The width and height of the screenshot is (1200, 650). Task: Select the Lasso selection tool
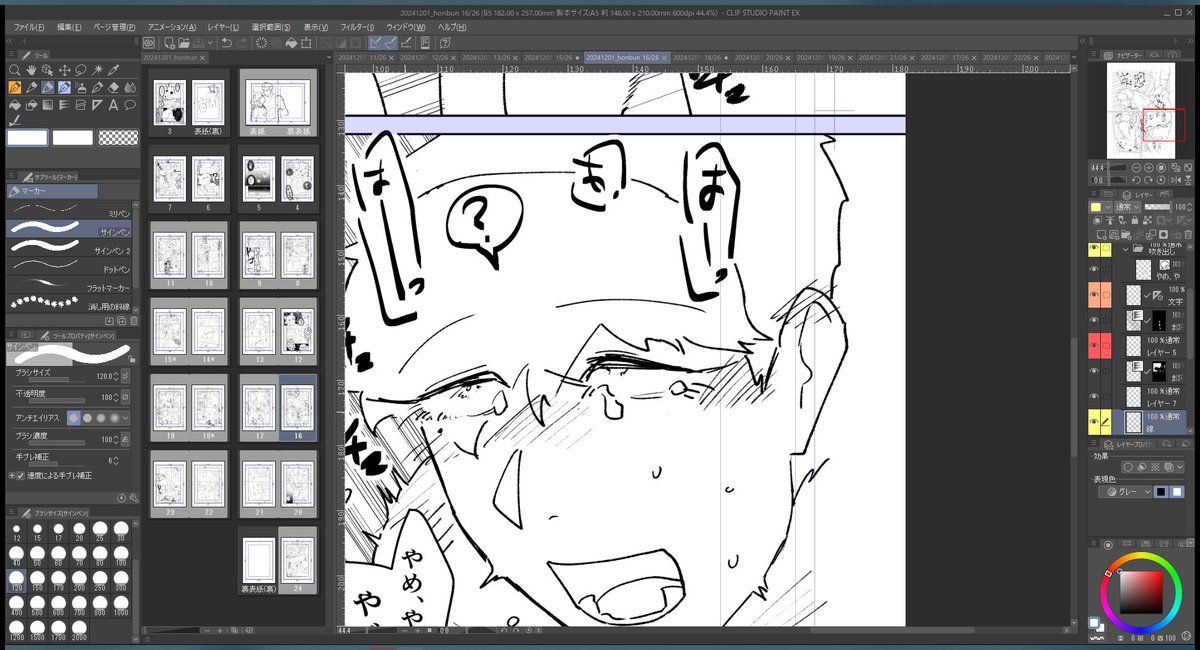[x=81, y=70]
